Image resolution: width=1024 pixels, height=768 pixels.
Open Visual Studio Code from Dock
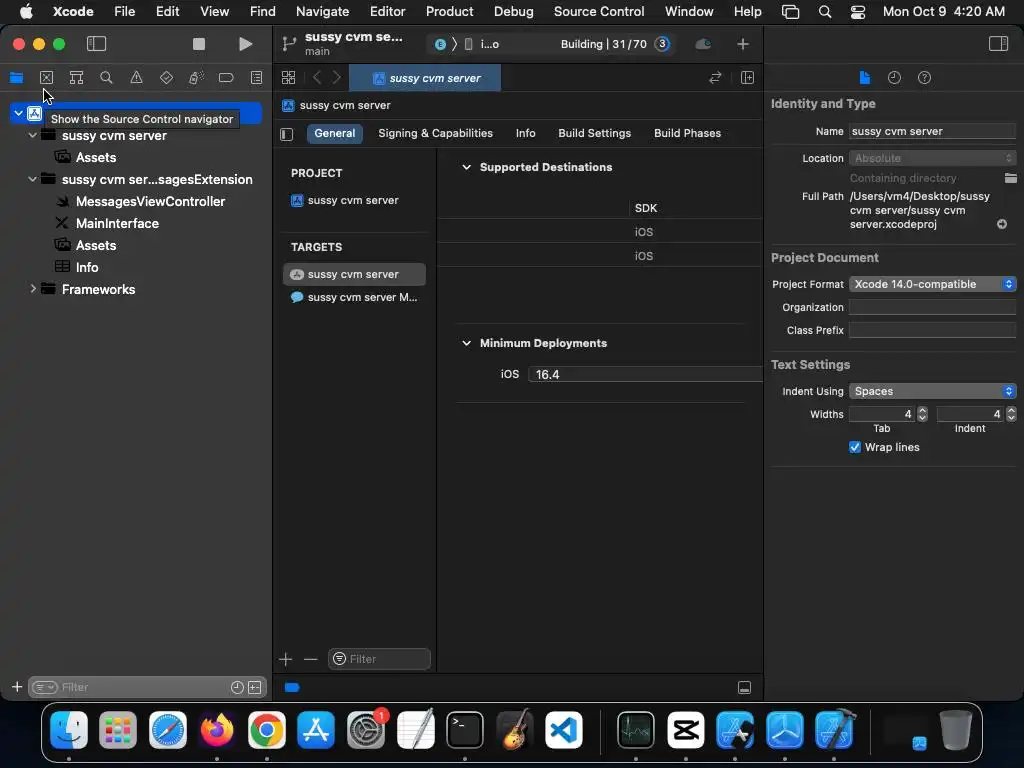click(x=564, y=730)
